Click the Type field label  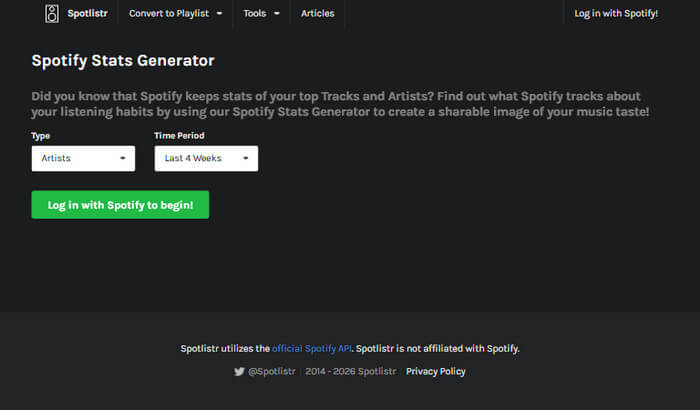(x=41, y=136)
